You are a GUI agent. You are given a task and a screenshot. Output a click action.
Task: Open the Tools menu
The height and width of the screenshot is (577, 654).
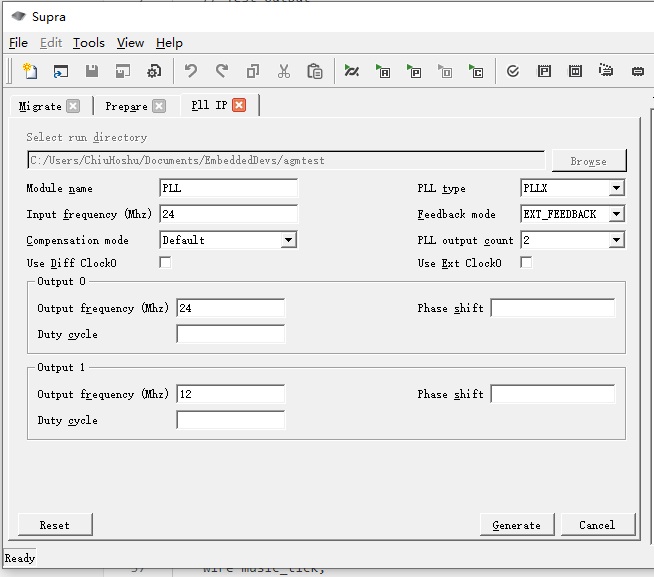pyautogui.click(x=89, y=43)
